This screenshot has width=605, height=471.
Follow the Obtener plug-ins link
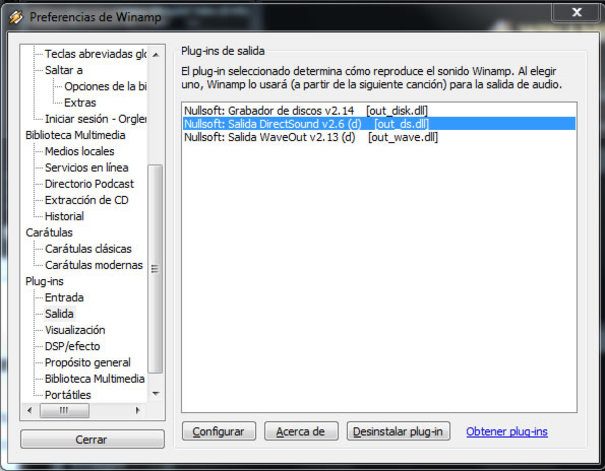pos(507,432)
